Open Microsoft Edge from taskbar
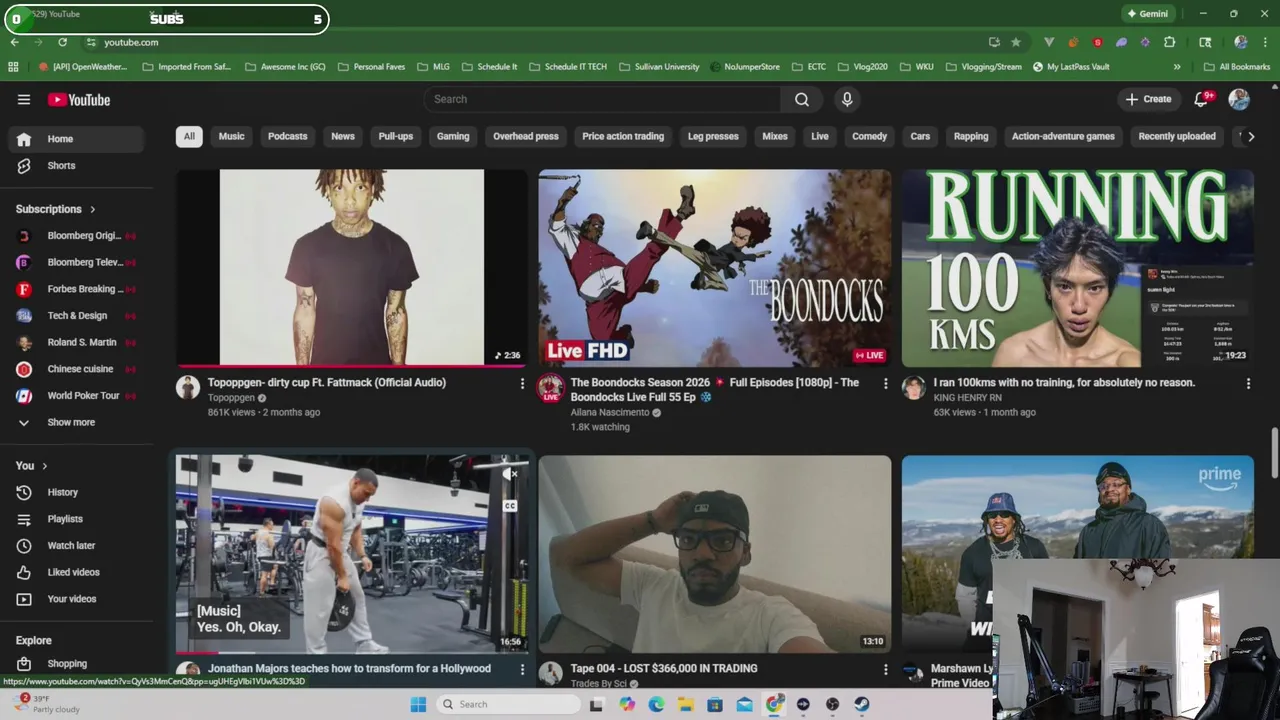1280x720 pixels. click(656, 704)
